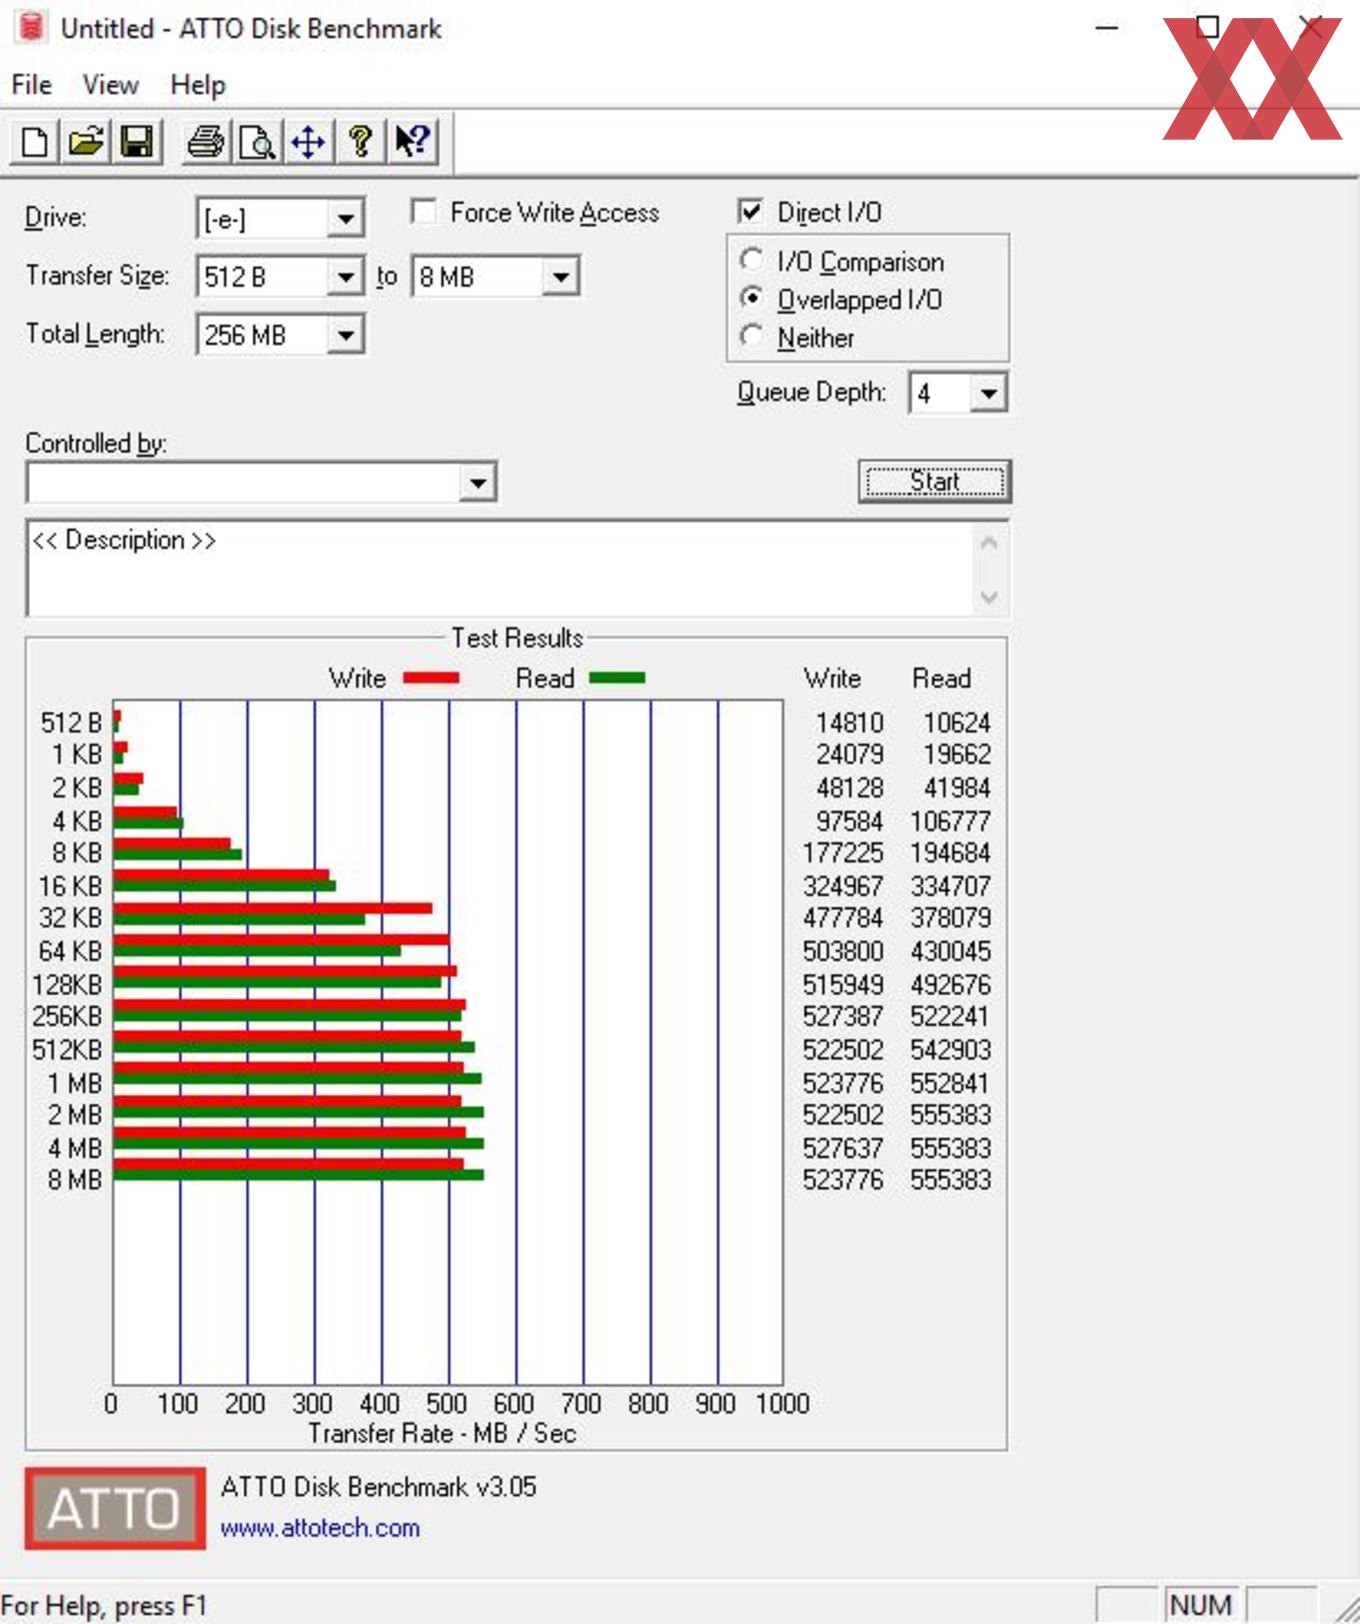Open the View menu

pos(110,85)
